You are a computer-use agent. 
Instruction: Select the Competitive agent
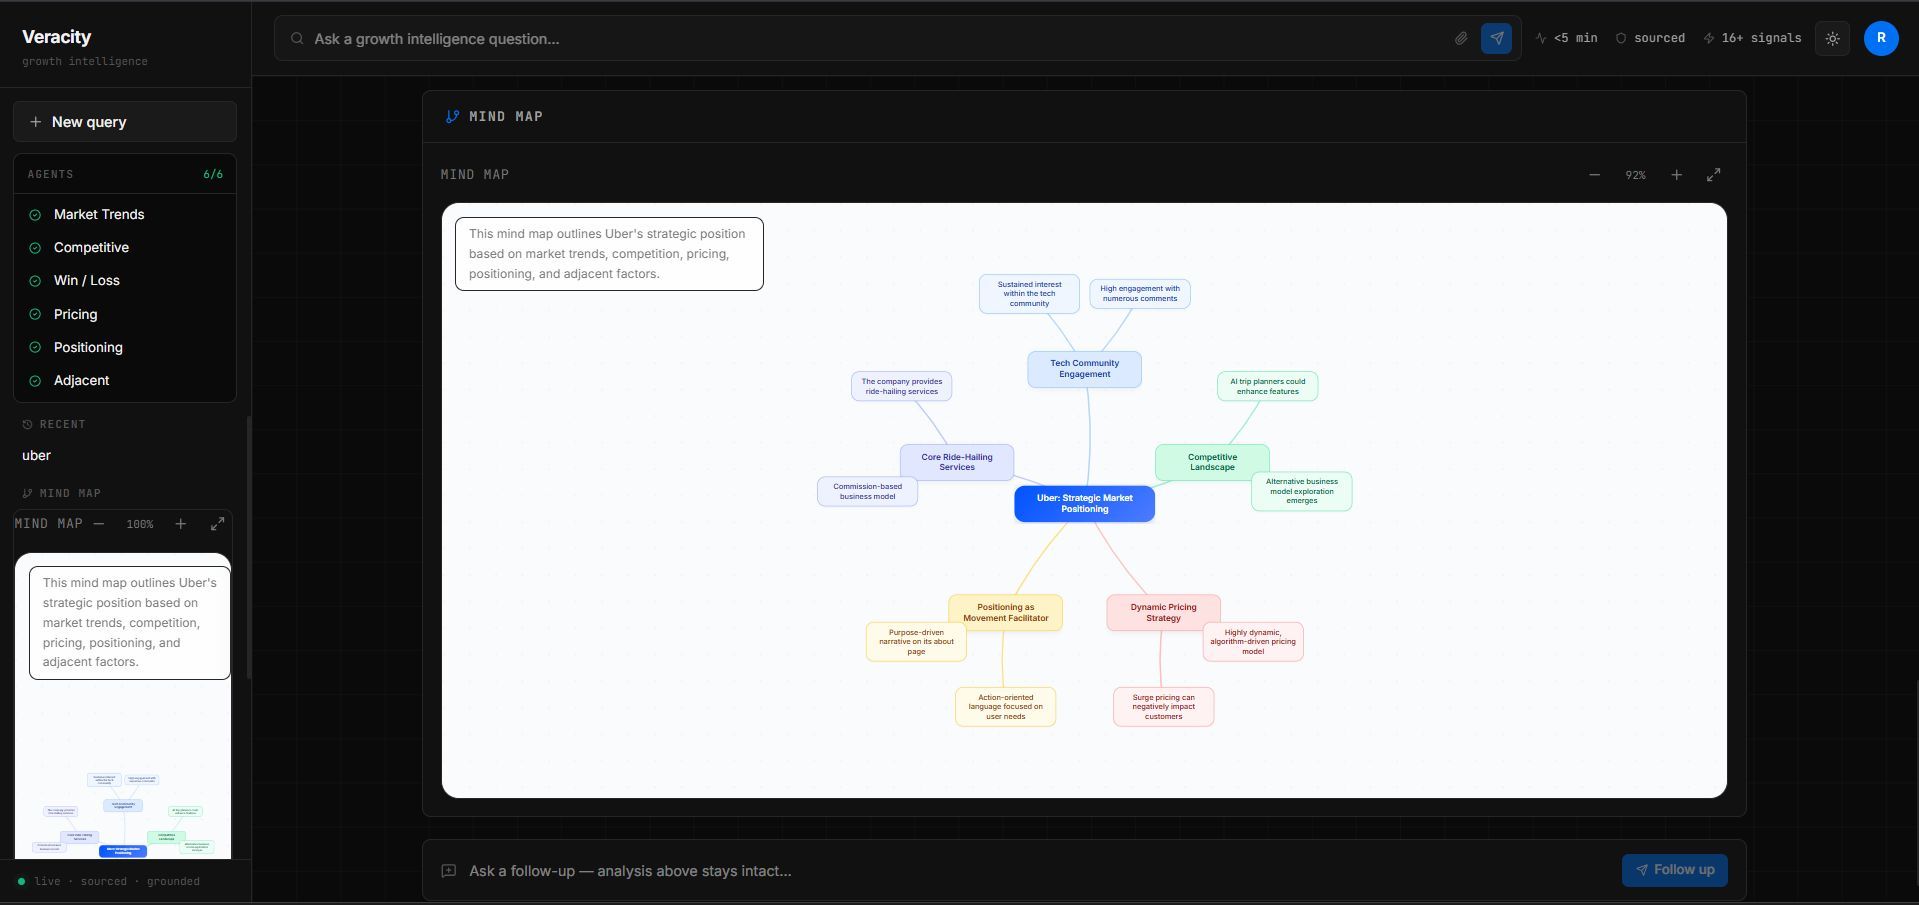pos(125,248)
